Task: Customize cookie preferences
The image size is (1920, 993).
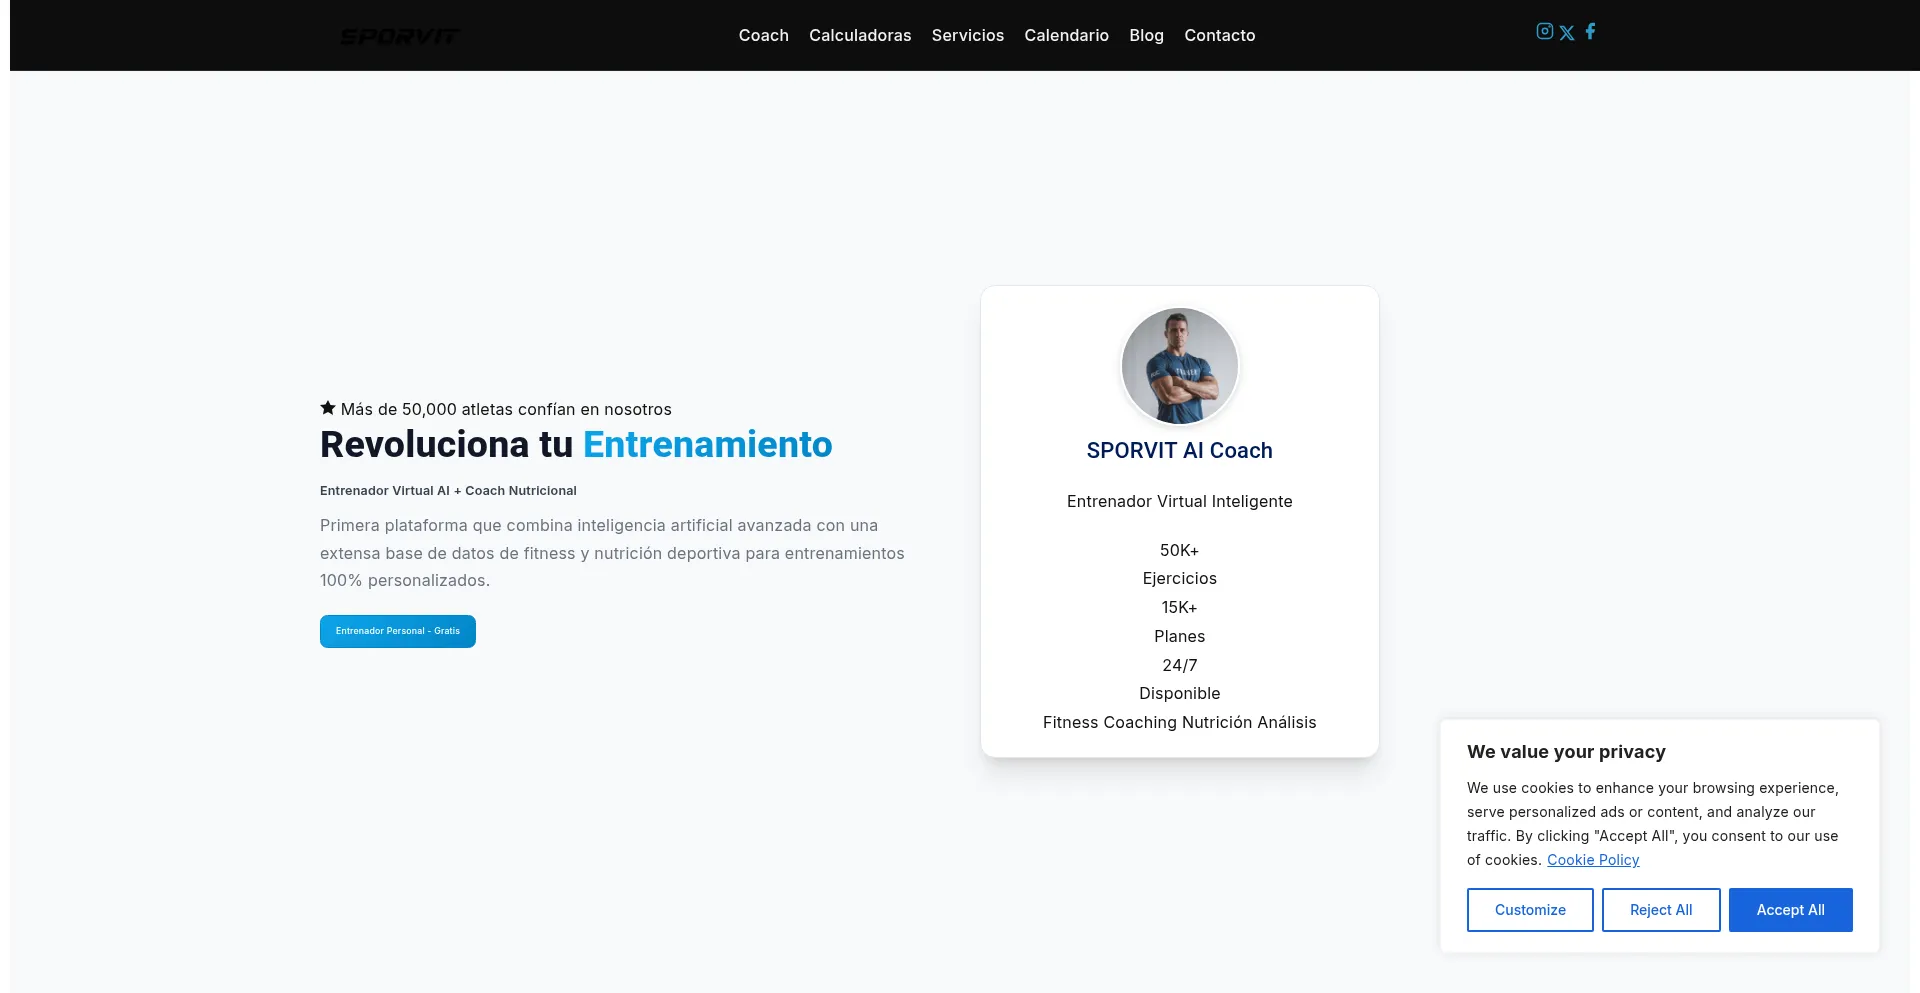Action: click(x=1530, y=909)
